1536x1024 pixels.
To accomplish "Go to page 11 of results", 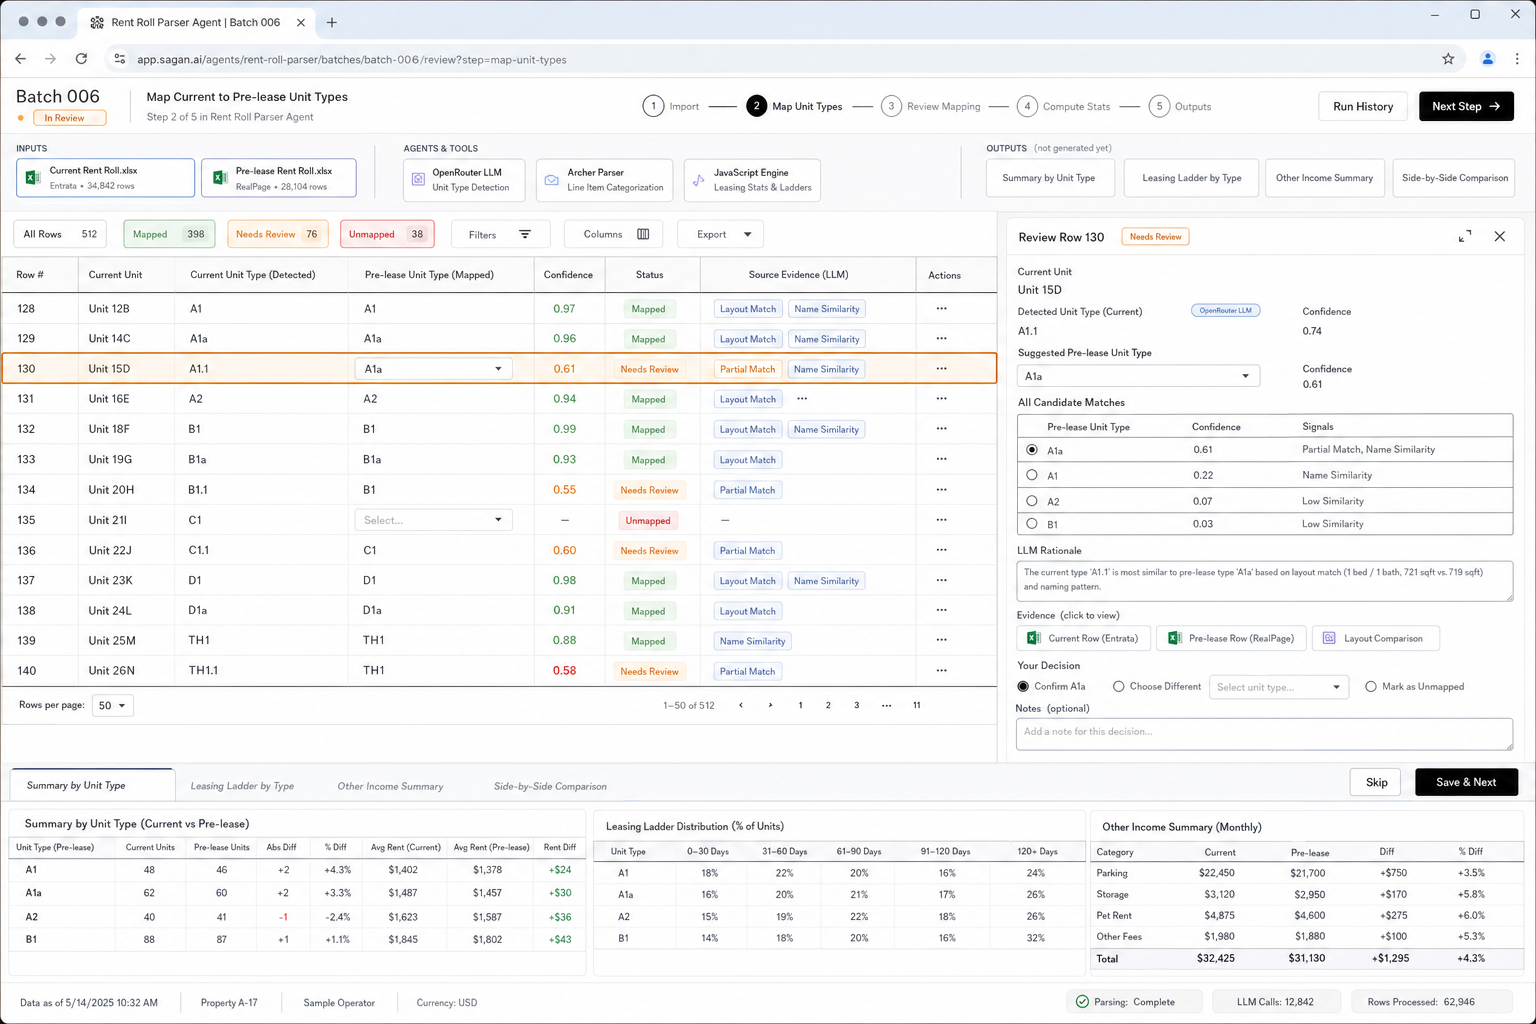I will click(916, 705).
